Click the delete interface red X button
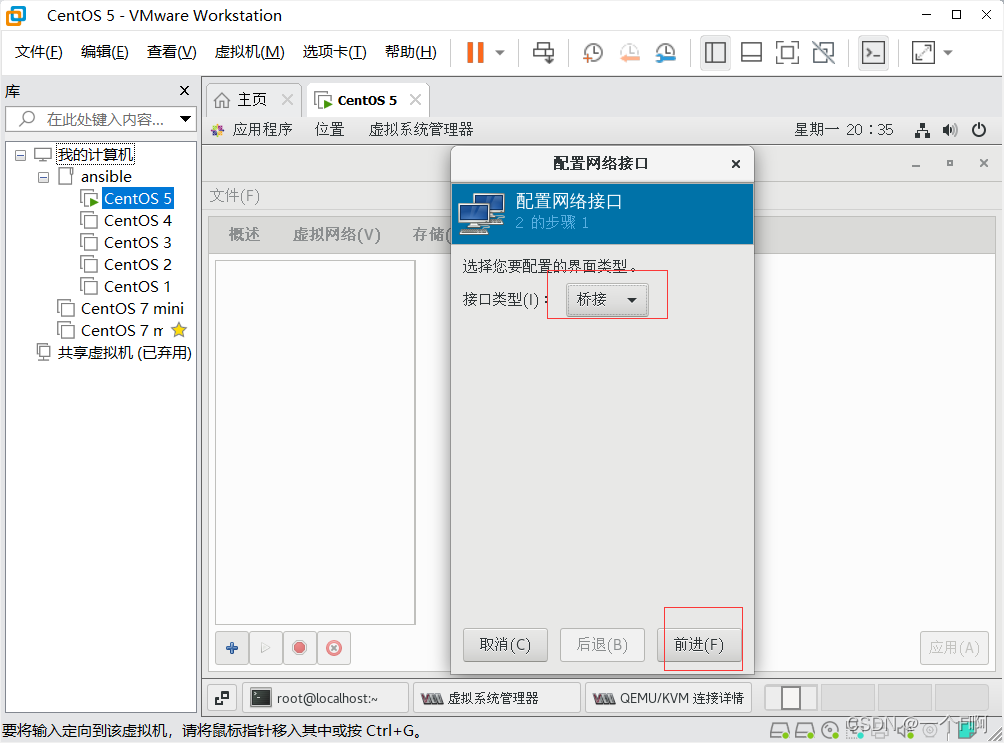1004x743 pixels. pos(334,648)
